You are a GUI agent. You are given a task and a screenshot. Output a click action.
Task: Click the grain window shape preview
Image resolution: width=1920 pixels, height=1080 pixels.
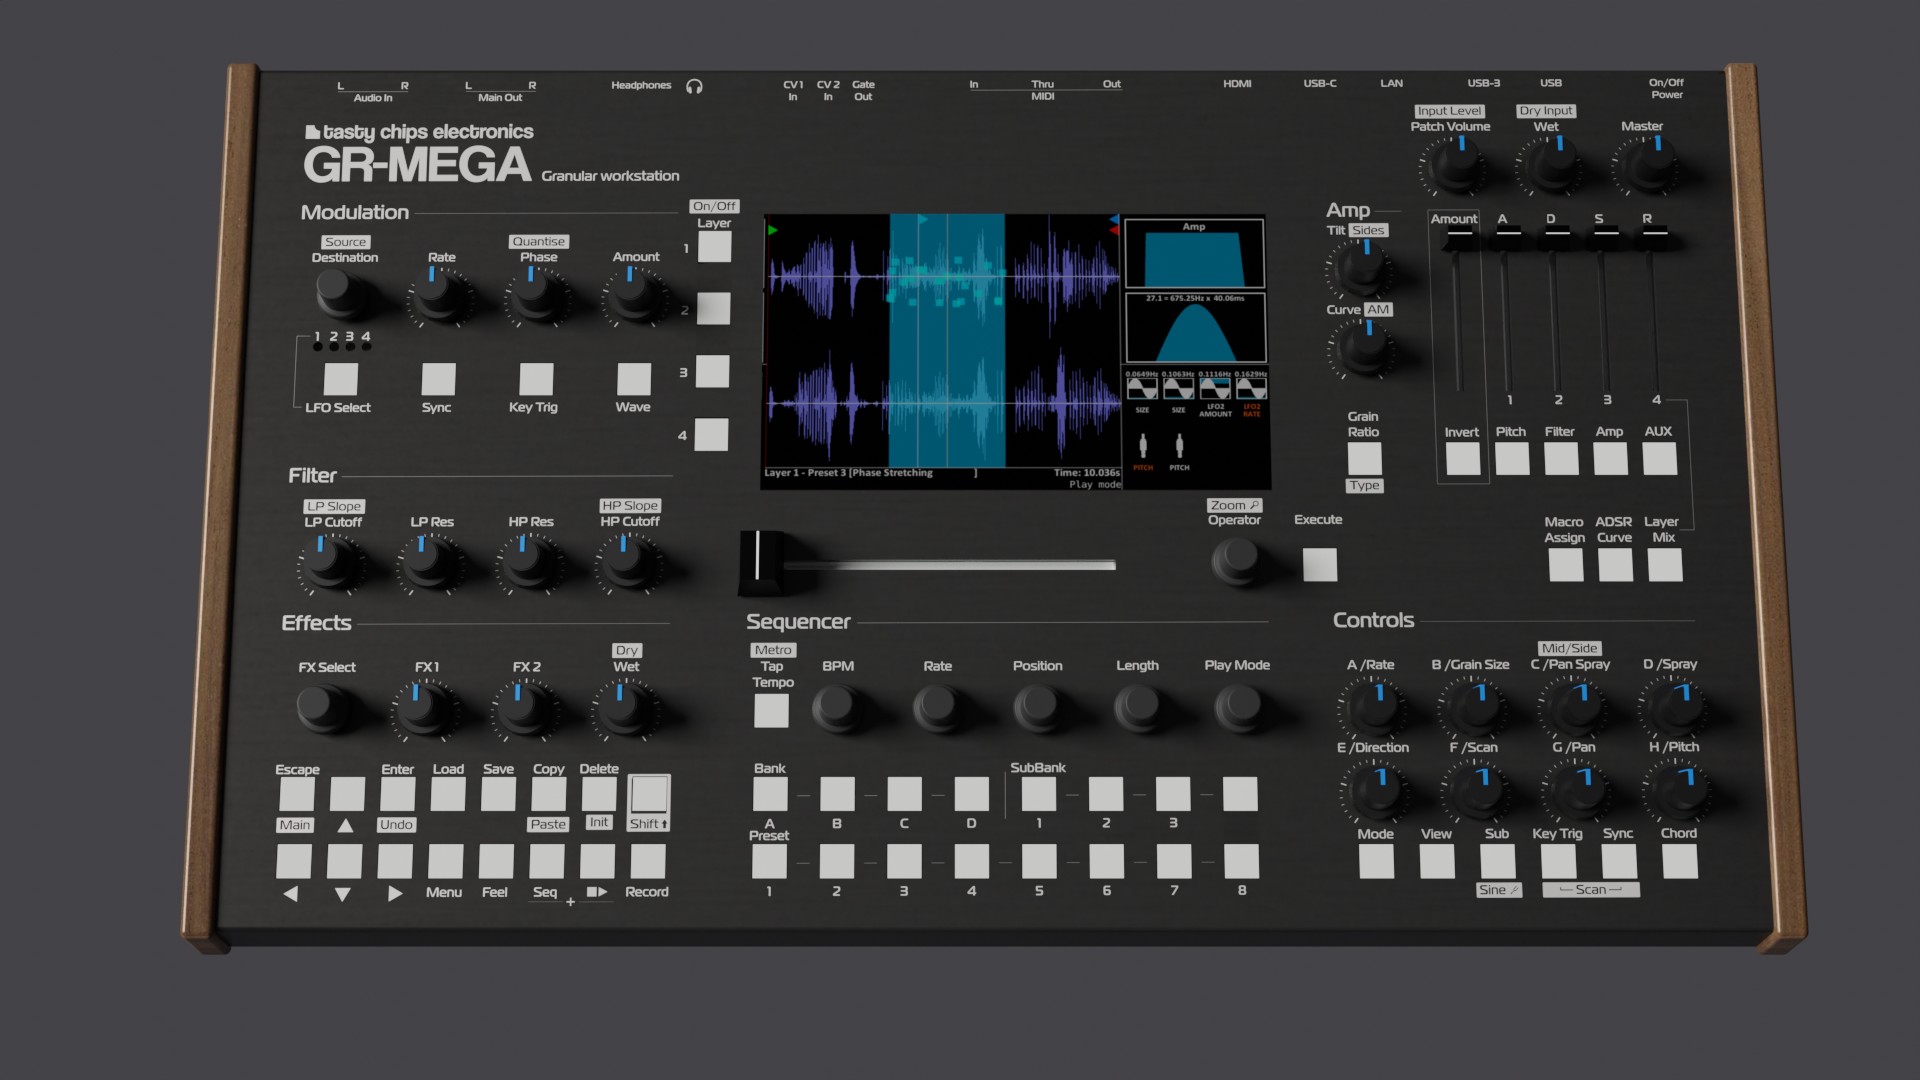[1196, 327]
